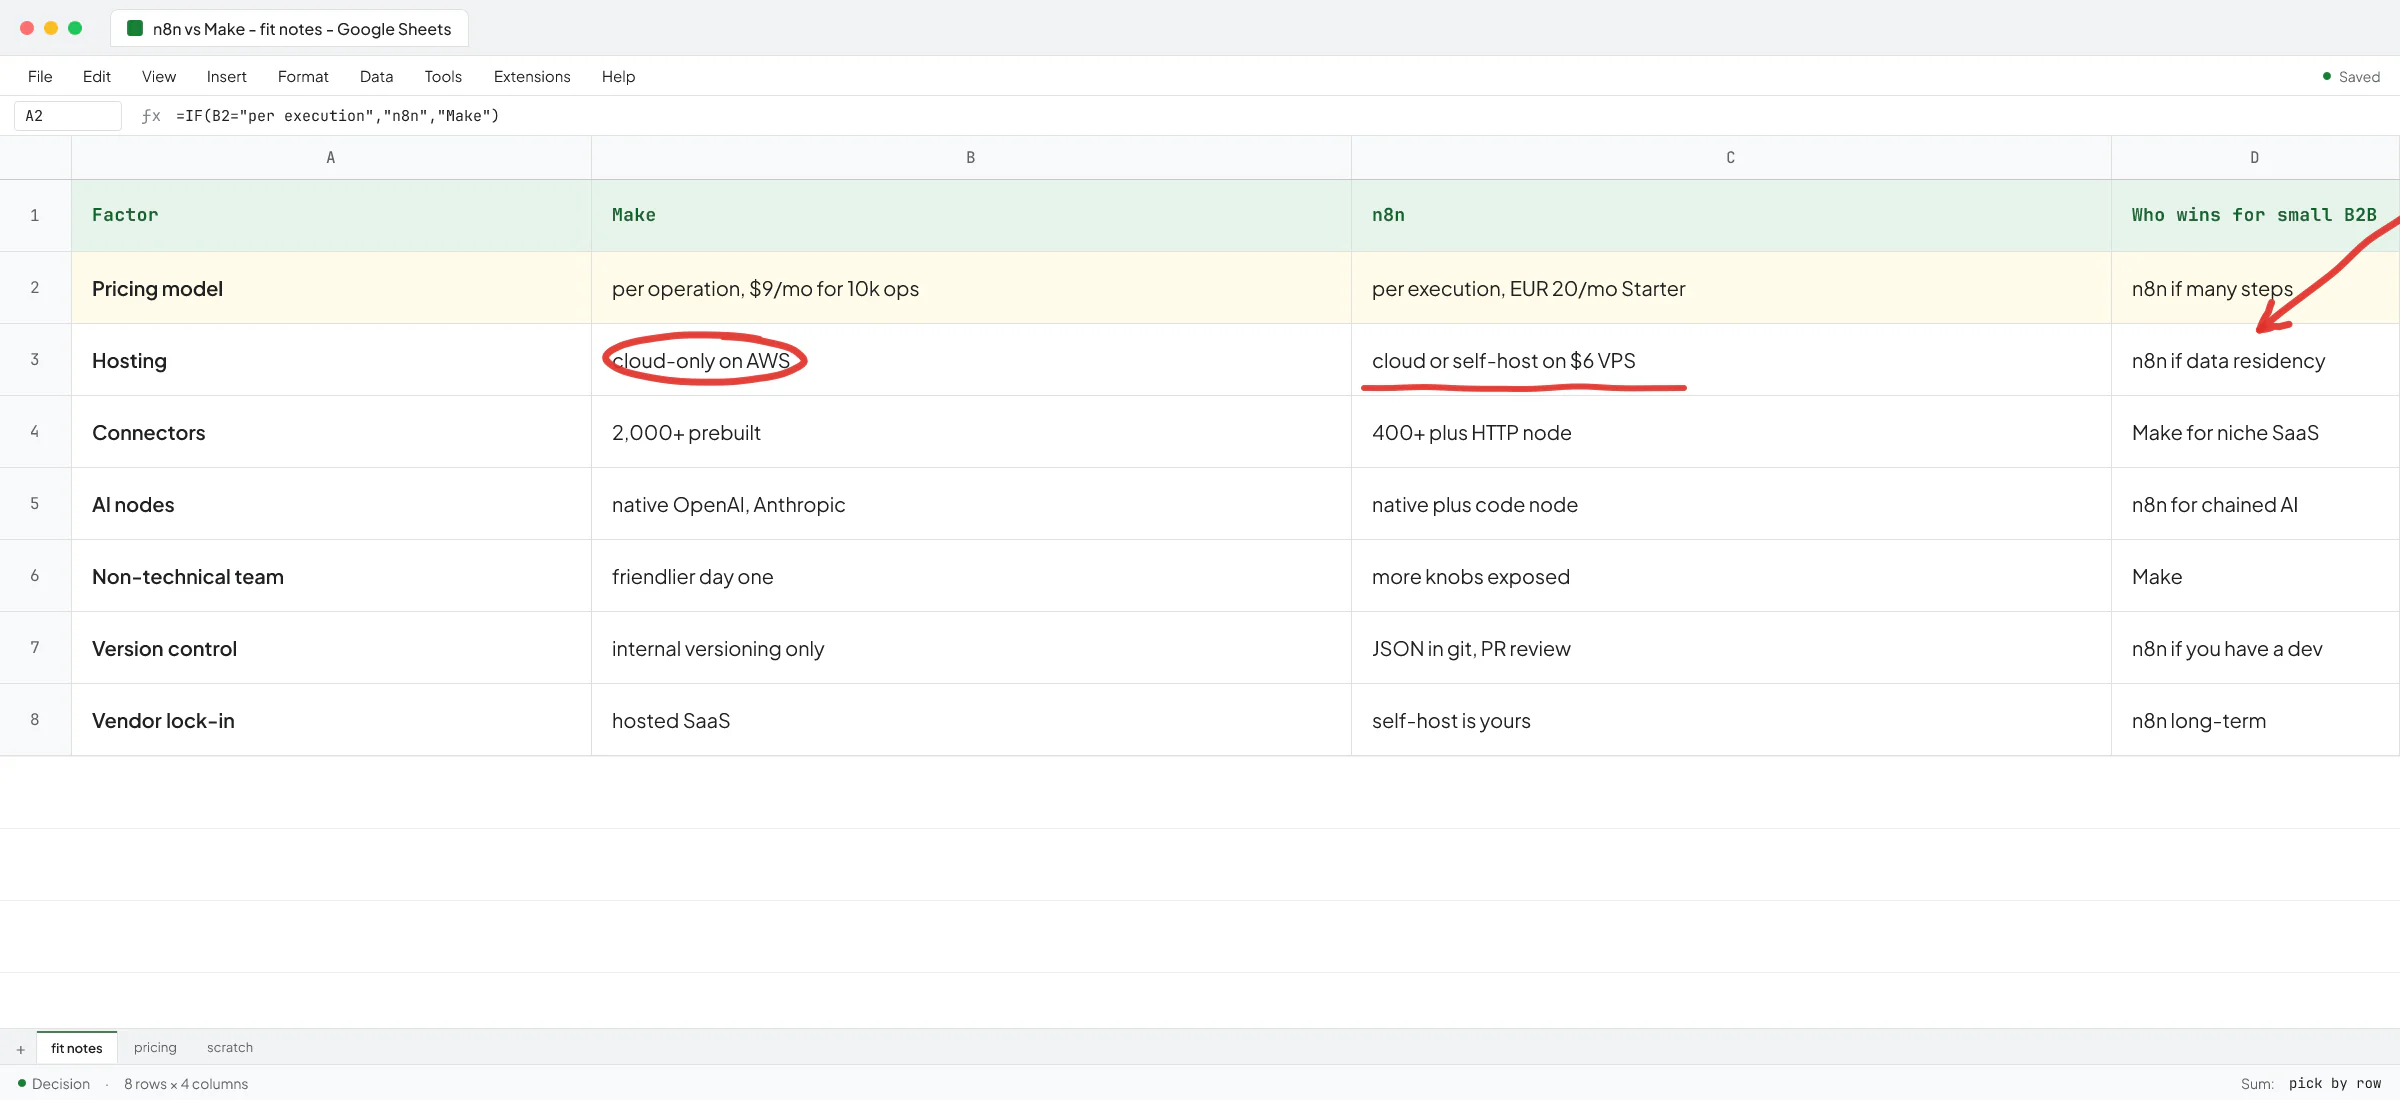
Task: Click the fx function icon
Action: point(151,116)
